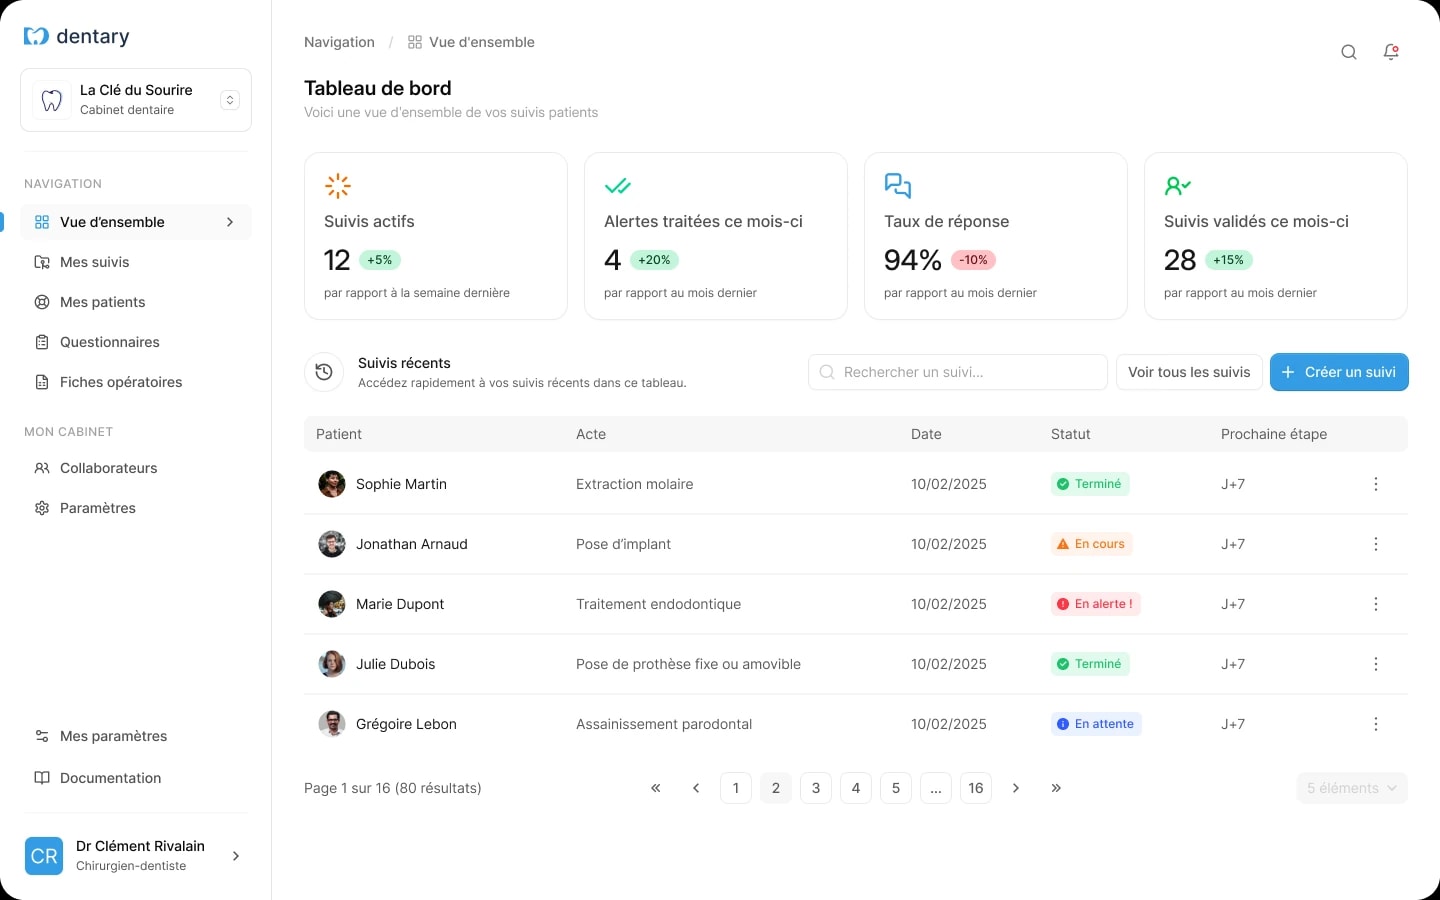Viewport: 1440px width, 900px height.
Task: Click the Taux de réponse chat icon
Action: (x=898, y=186)
